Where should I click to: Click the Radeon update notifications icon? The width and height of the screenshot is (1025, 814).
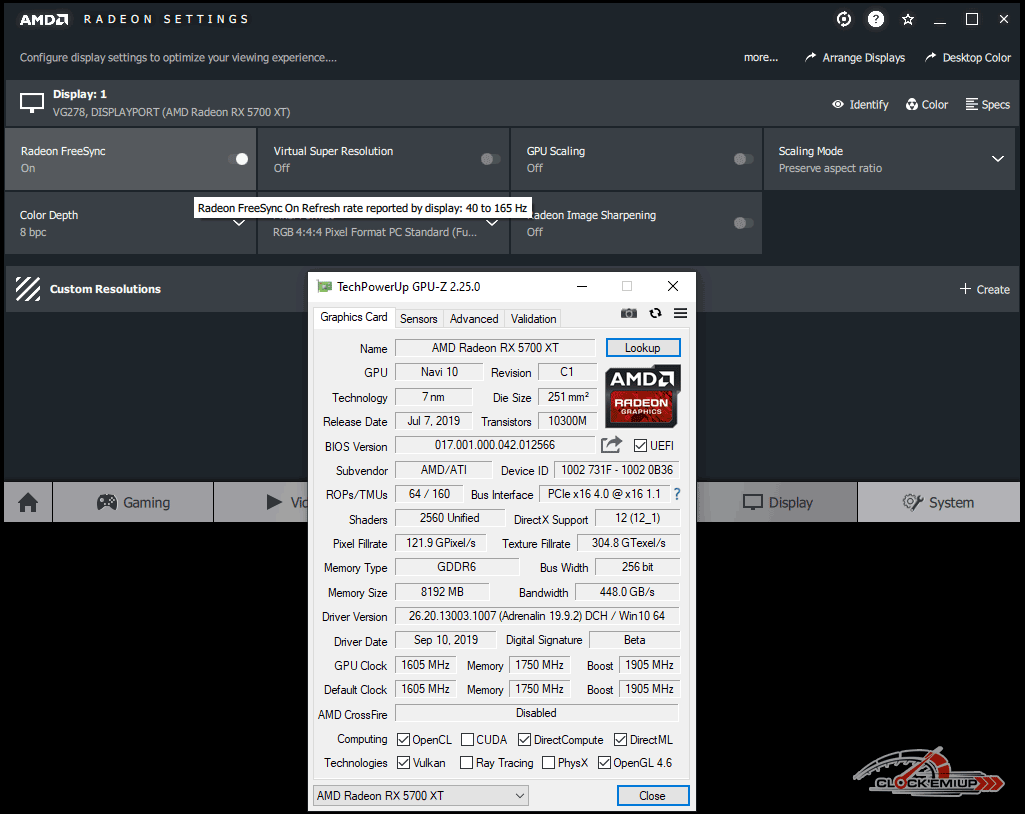coord(844,19)
